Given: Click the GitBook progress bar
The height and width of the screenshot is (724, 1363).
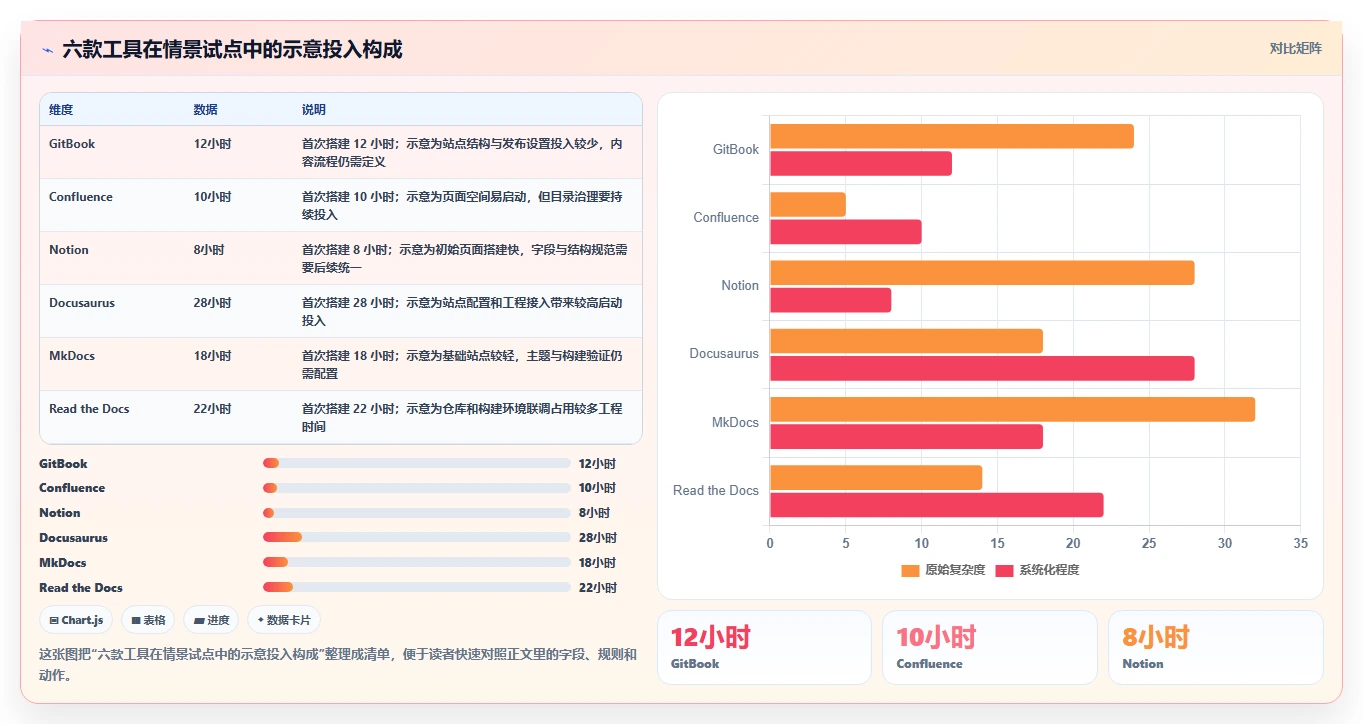Looking at the screenshot, I should coord(416,464).
